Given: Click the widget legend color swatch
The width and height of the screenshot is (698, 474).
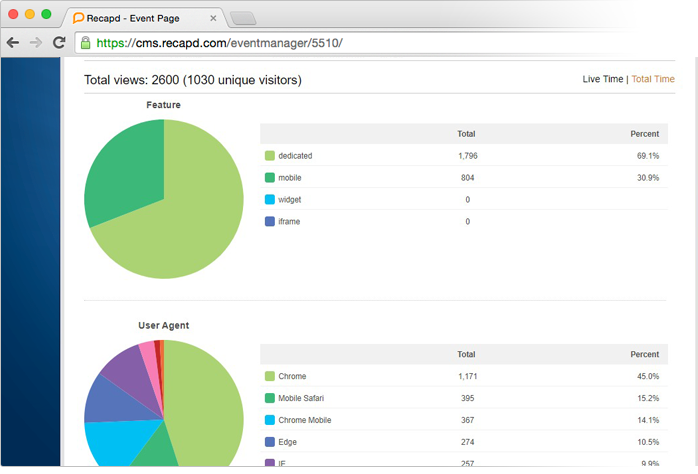Looking at the screenshot, I should tap(270, 199).
